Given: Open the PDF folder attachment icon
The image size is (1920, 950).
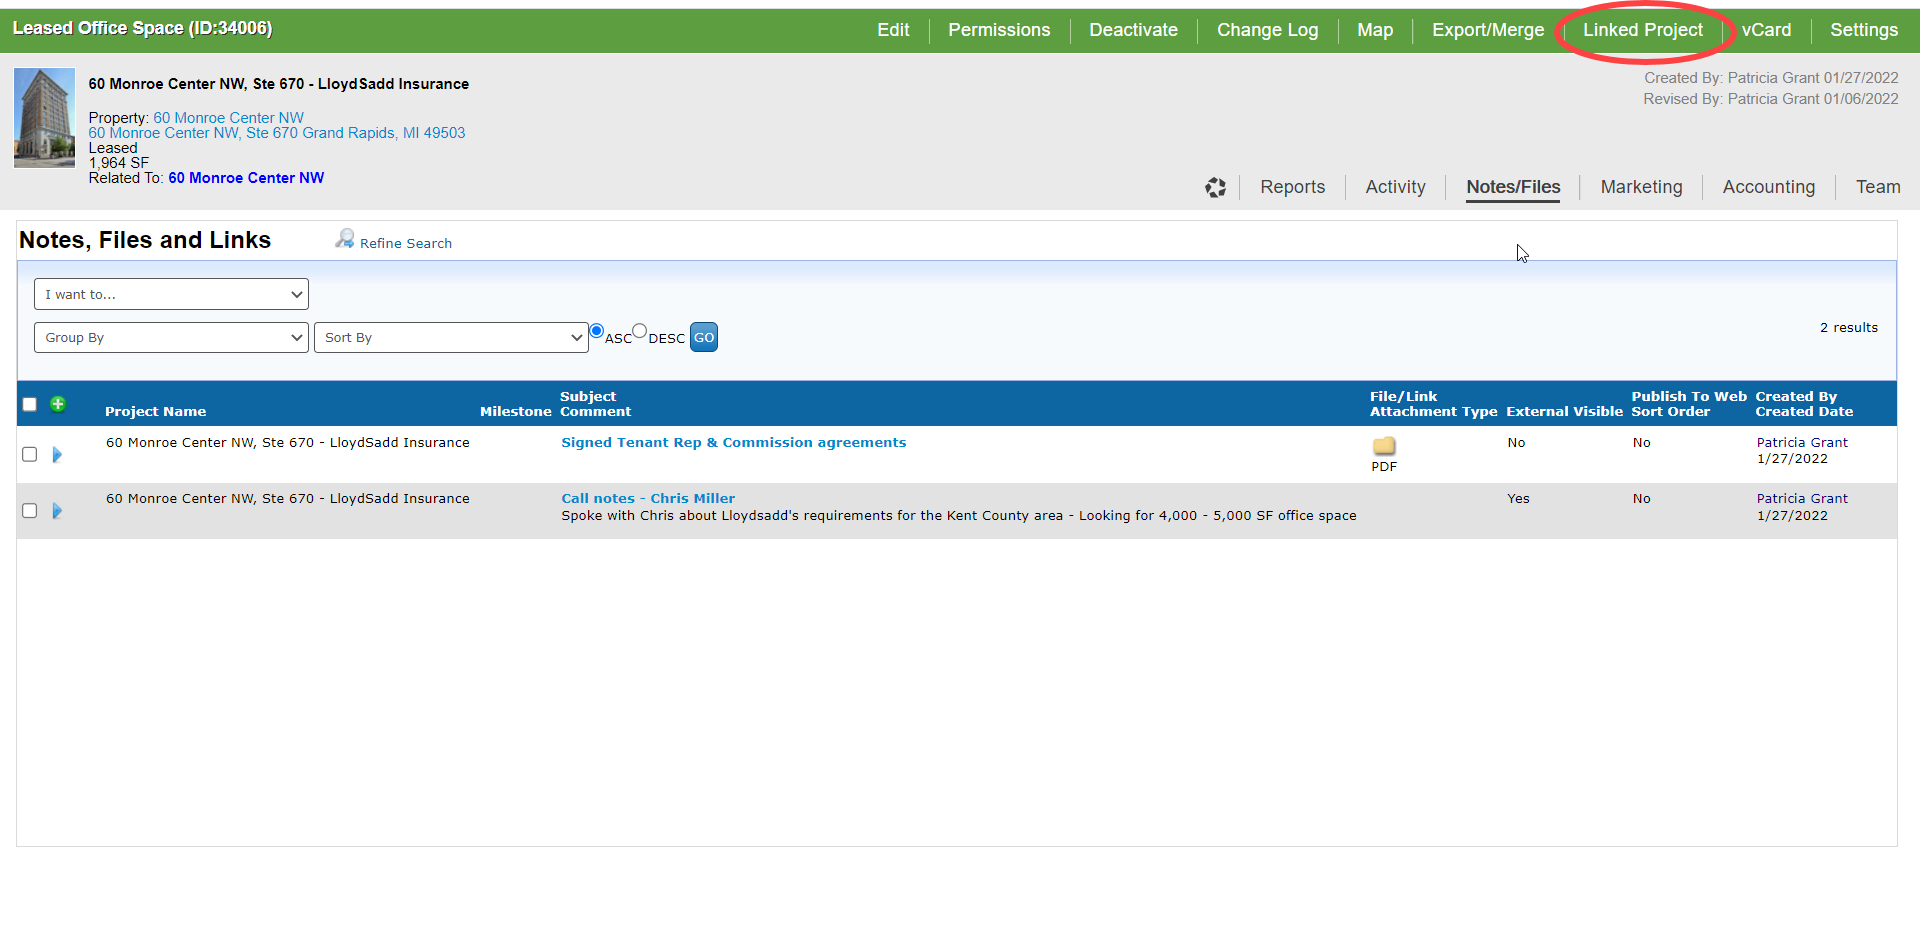Looking at the screenshot, I should [1384, 446].
